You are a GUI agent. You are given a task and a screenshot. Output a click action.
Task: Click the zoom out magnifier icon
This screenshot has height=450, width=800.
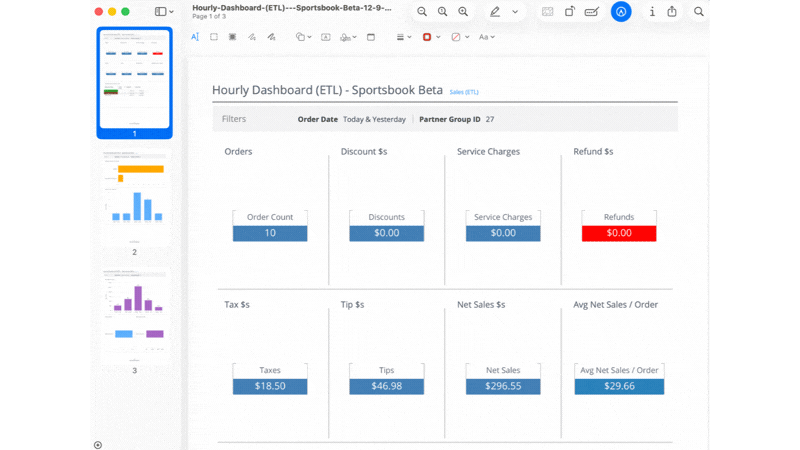422,12
